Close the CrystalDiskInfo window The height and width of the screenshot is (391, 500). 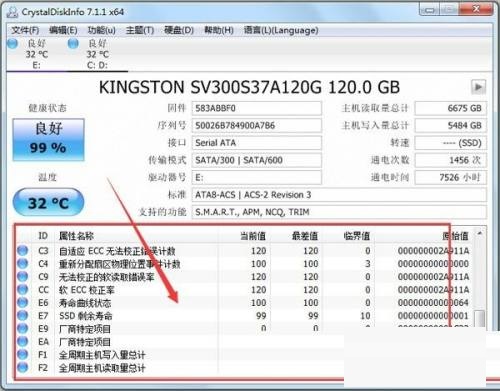(x=477, y=10)
